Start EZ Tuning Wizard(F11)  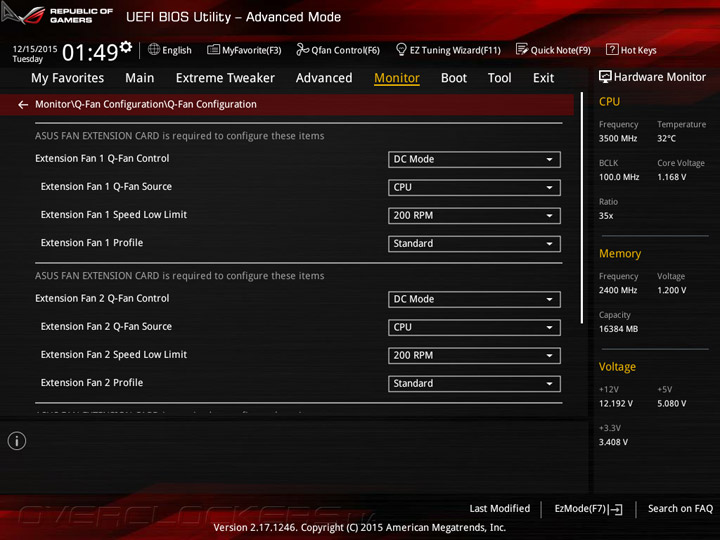pos(448,50)
